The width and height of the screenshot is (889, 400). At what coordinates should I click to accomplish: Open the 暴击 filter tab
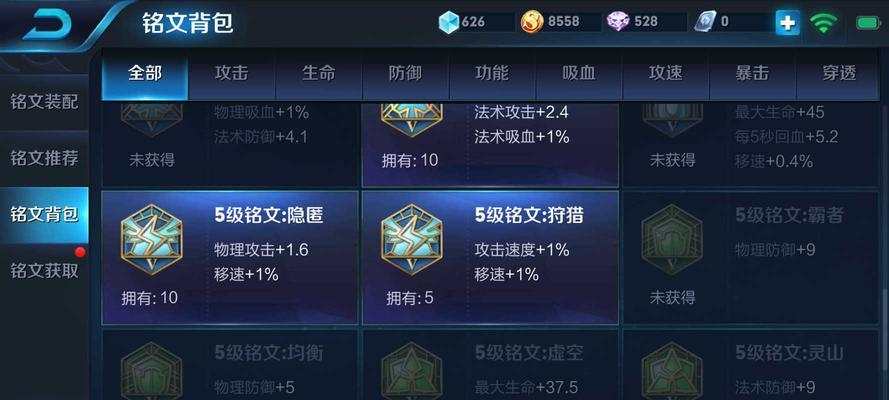coord(752,74)
